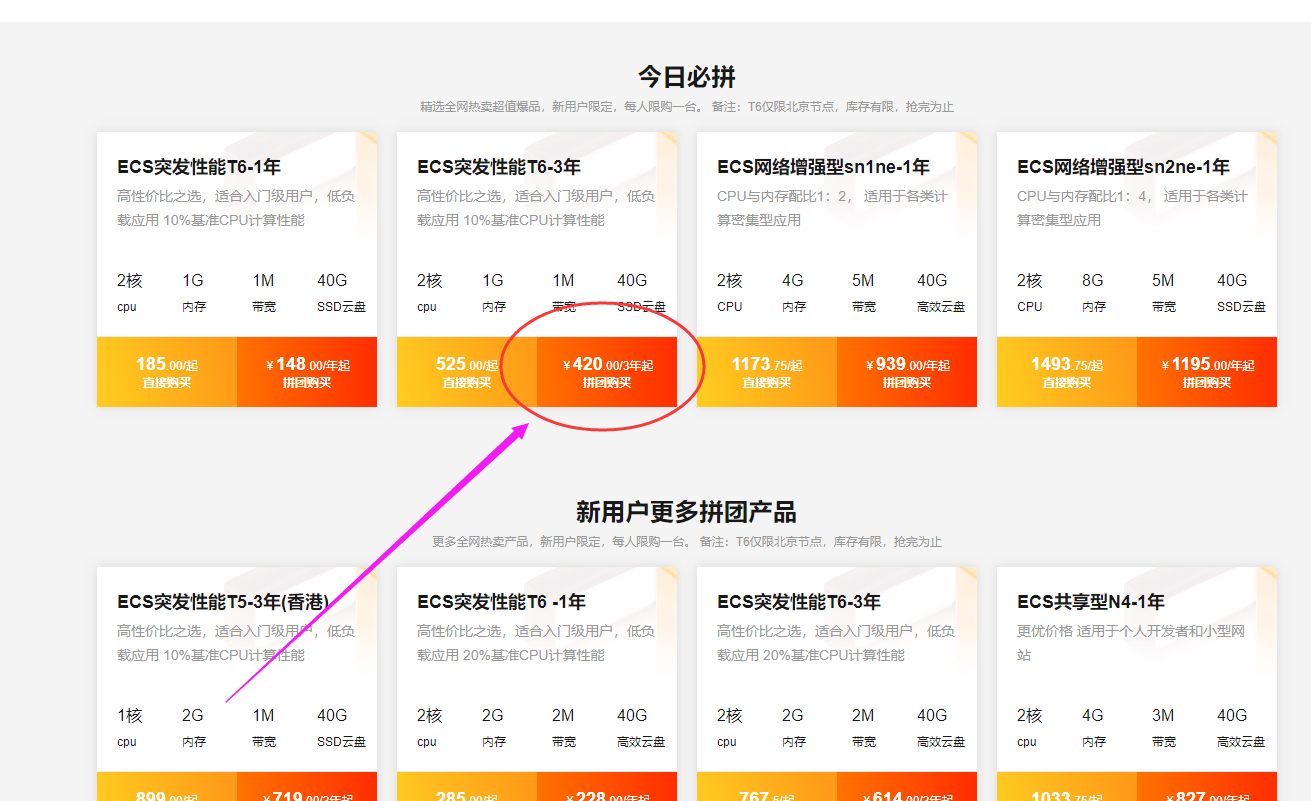Open the ECS突发性能T5-3年(香港) card title

point(223,602)
